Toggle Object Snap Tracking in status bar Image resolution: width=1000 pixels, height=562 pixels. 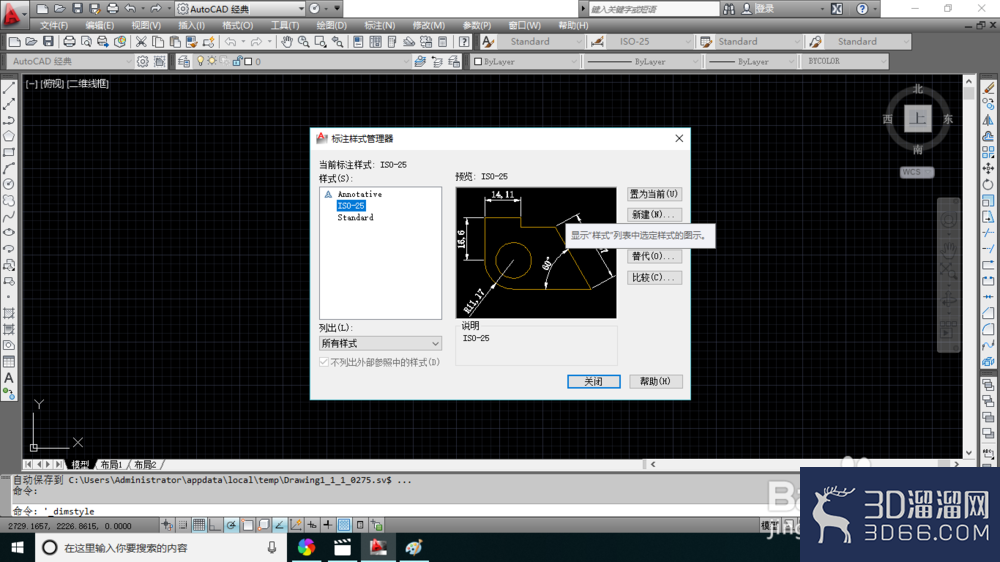pyautogui.click(x=279, y=525)
